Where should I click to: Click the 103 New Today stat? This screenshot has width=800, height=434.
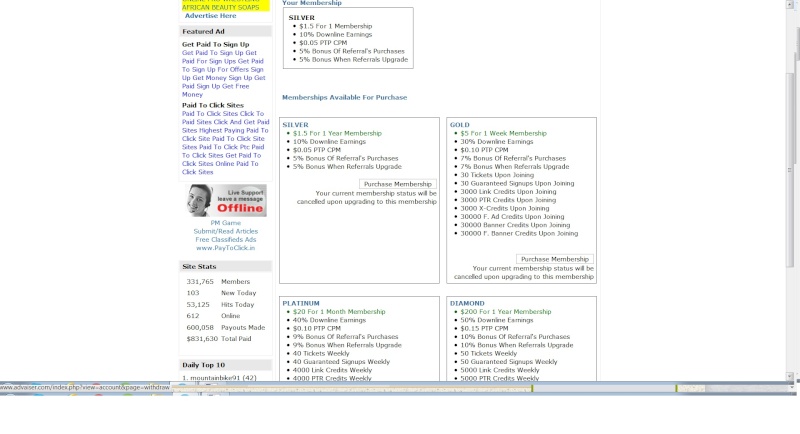(221, 293)
